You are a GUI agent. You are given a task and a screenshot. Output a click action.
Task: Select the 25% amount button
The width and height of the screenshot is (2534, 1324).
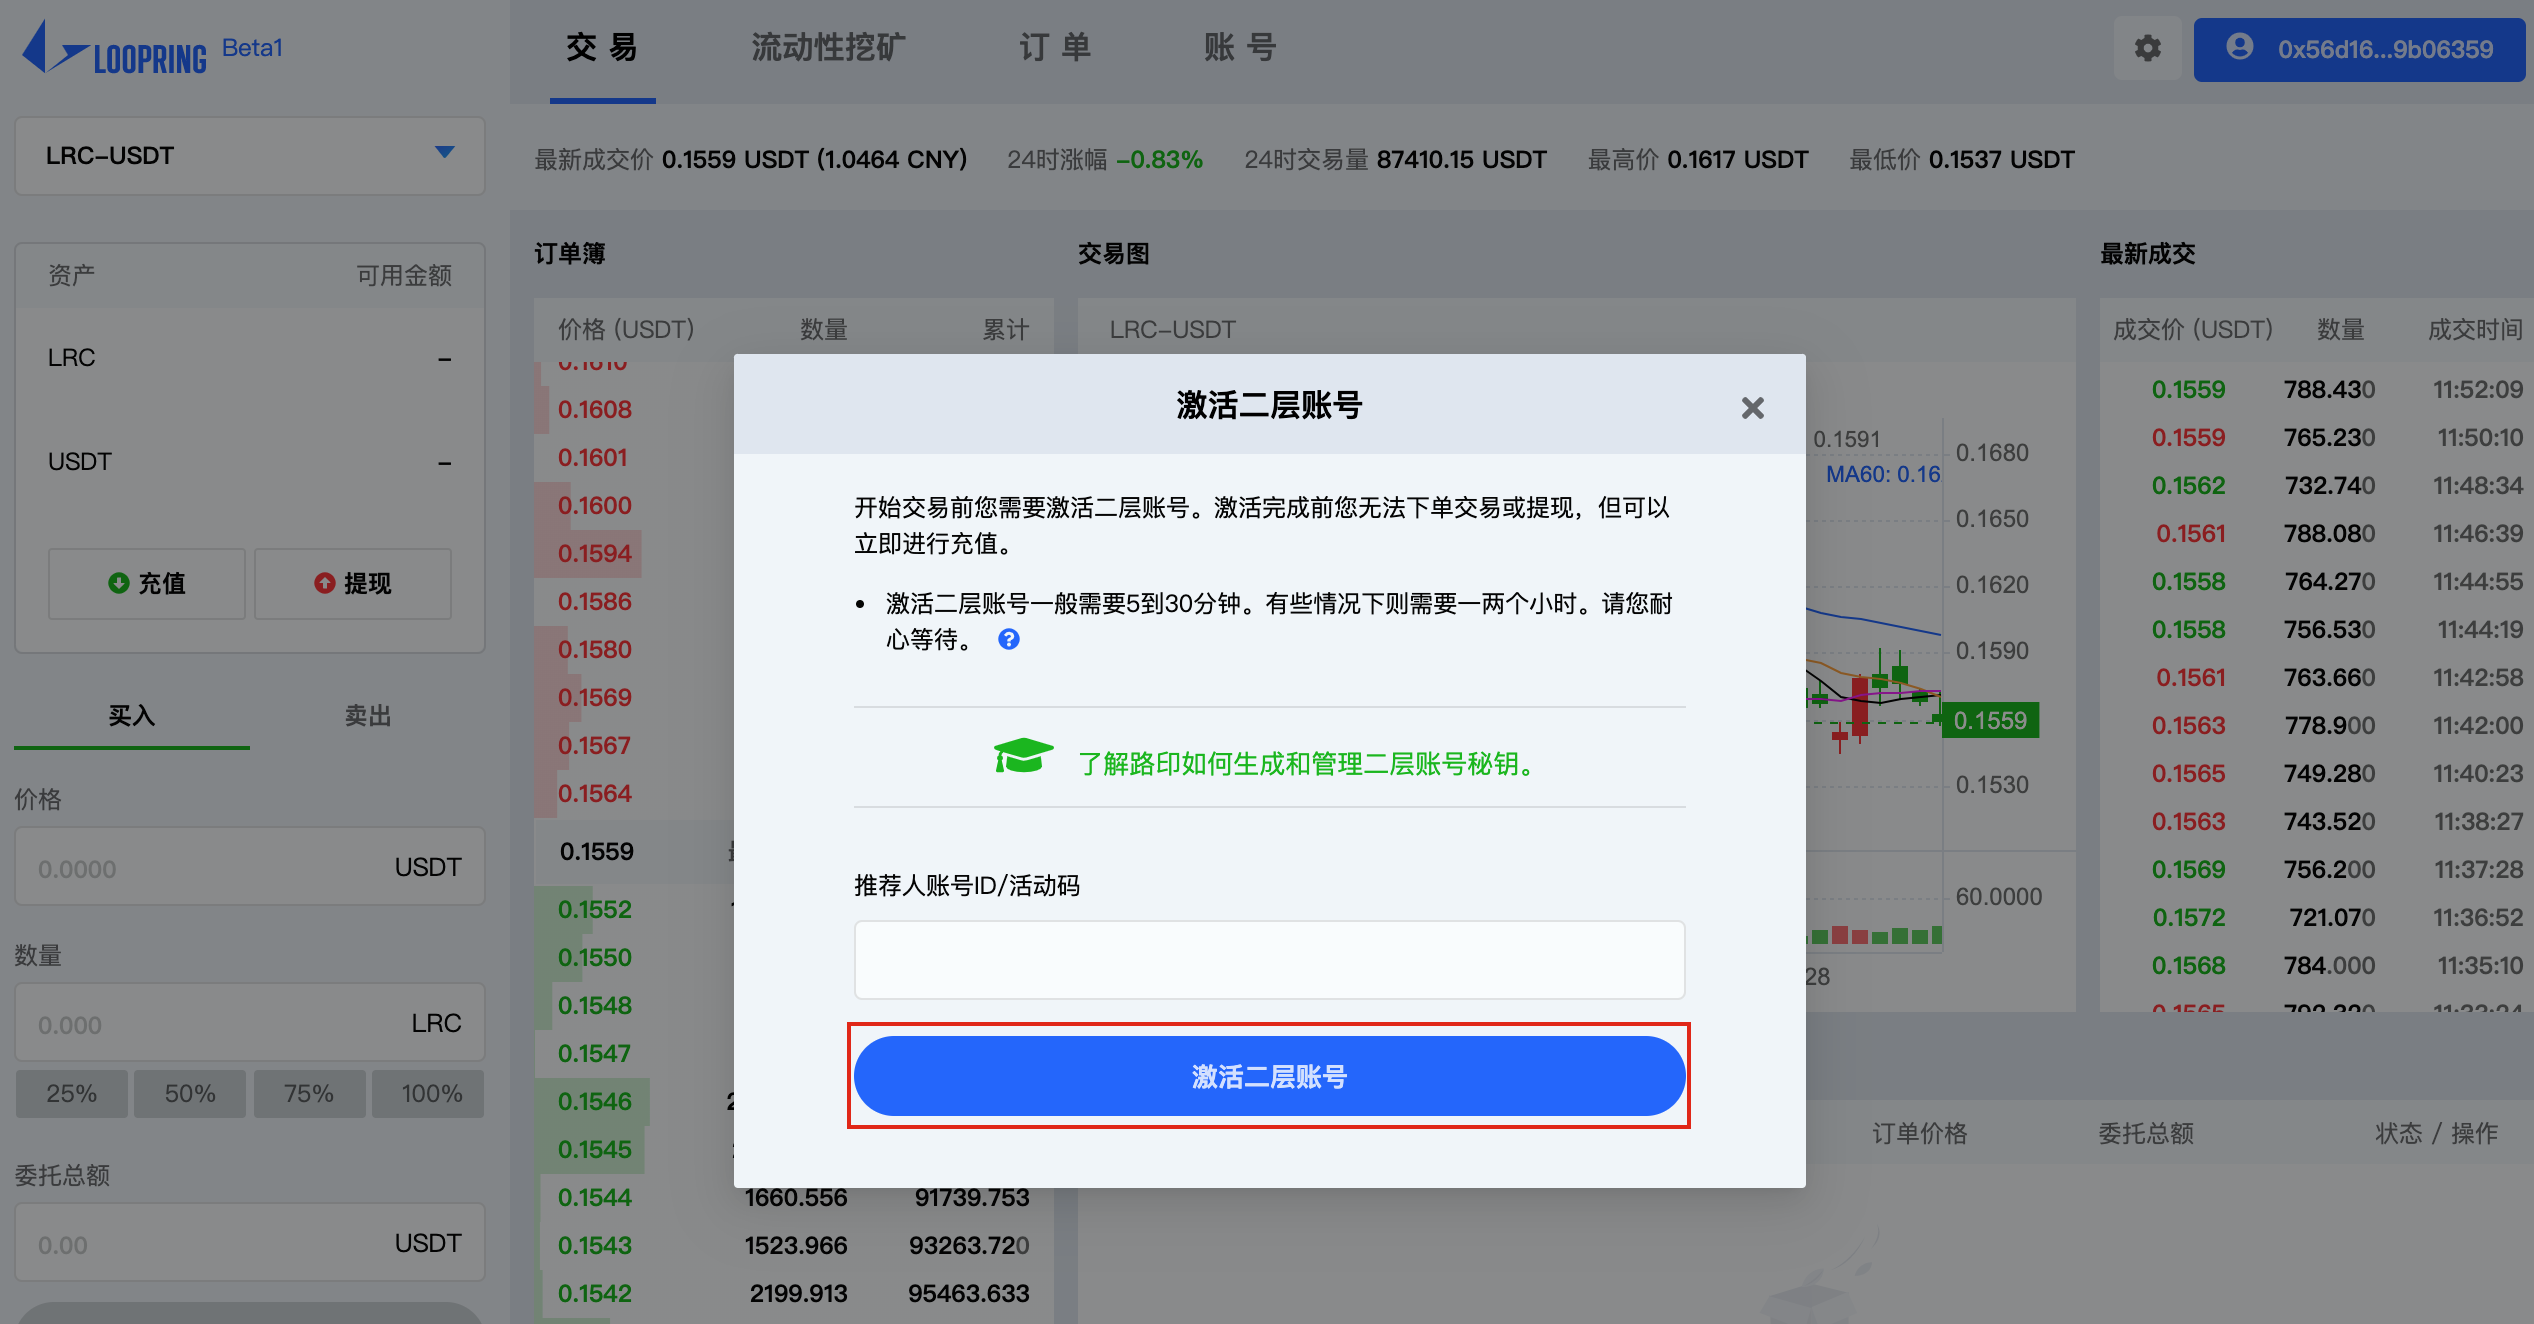pyautogui.click(x=72, y=1093)
